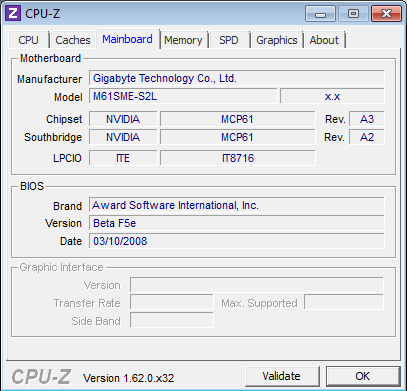Maximize the CPU-Z window

click(x=353, y=14)
